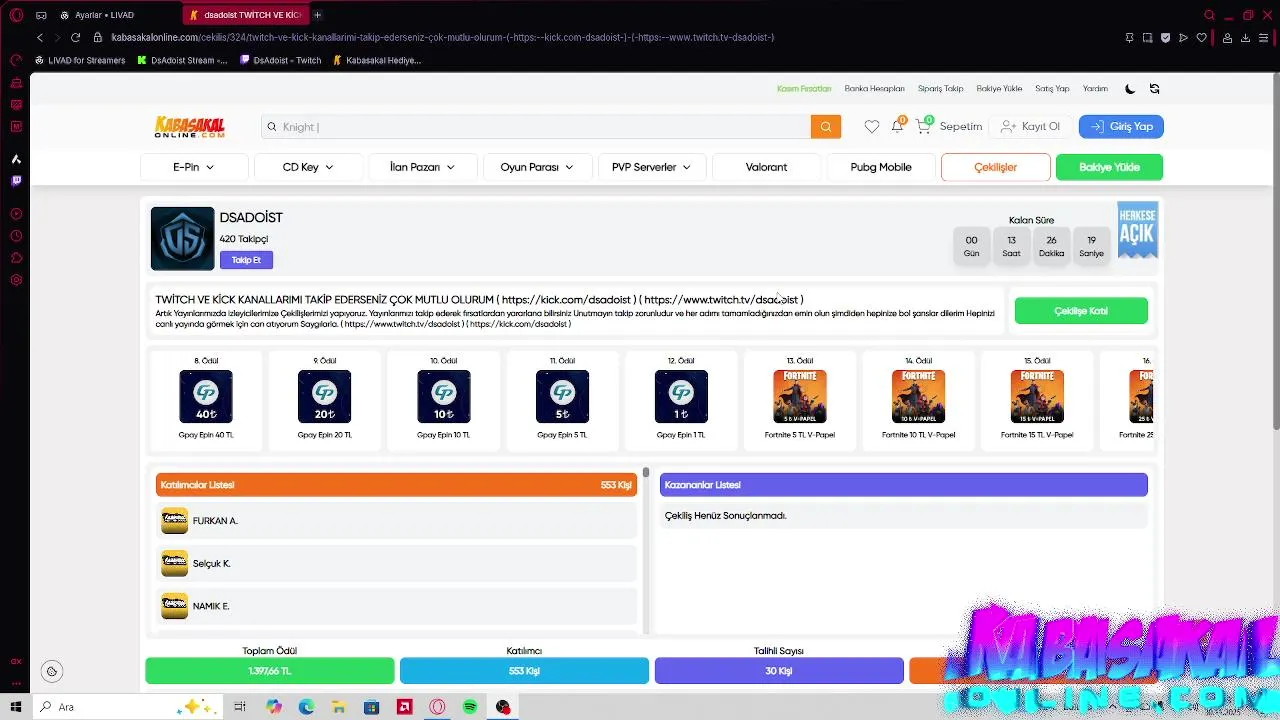Expand the Oyun Parası dropdown menu
Image resolution: width=1280 pixels, height=720 pixels.
pyautogui.click(x=537, y=167)
